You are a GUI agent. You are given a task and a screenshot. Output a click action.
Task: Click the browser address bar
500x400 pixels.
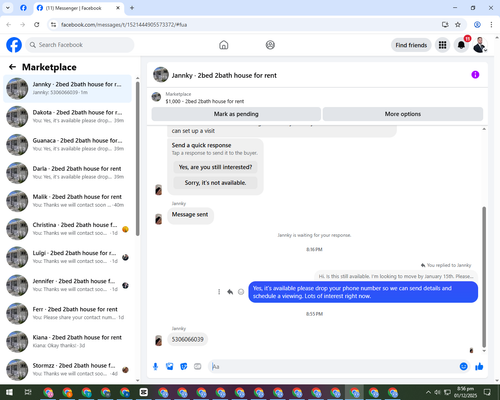247,25
